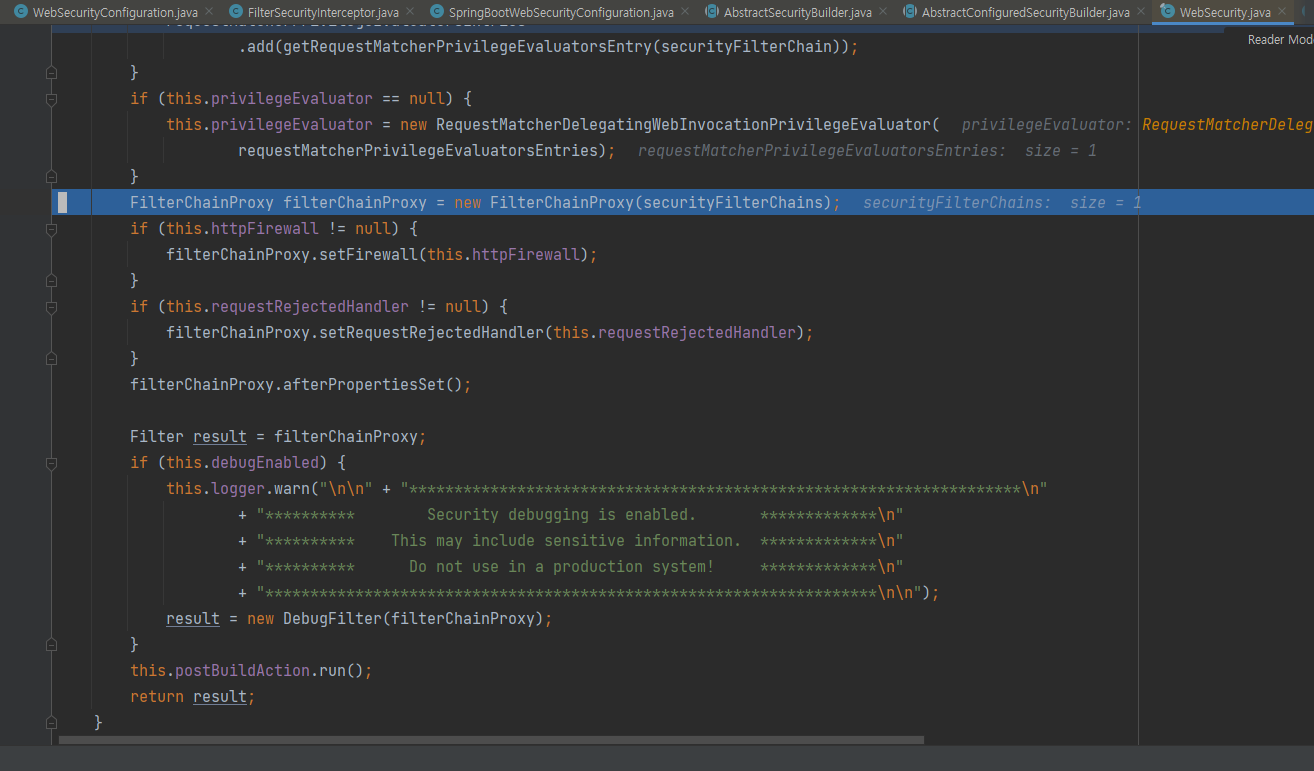The width and height of the screenshot is (1314, 771).
Task: Collapse the 'if (this.requestRejectedHandler != null)' block
Action: tap(51, 307)
